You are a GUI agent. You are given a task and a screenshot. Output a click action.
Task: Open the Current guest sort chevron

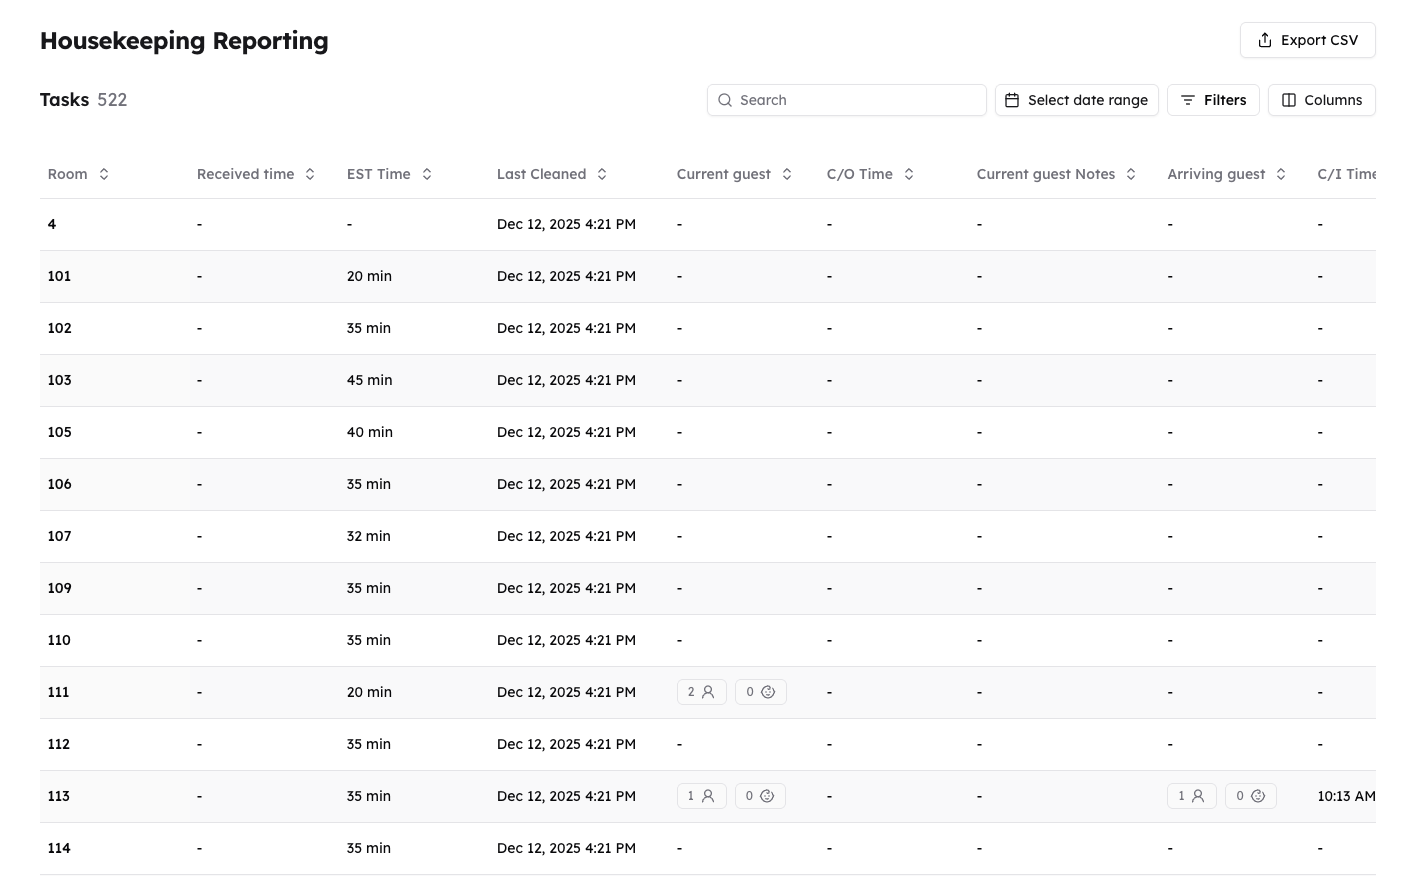[786, 173]
